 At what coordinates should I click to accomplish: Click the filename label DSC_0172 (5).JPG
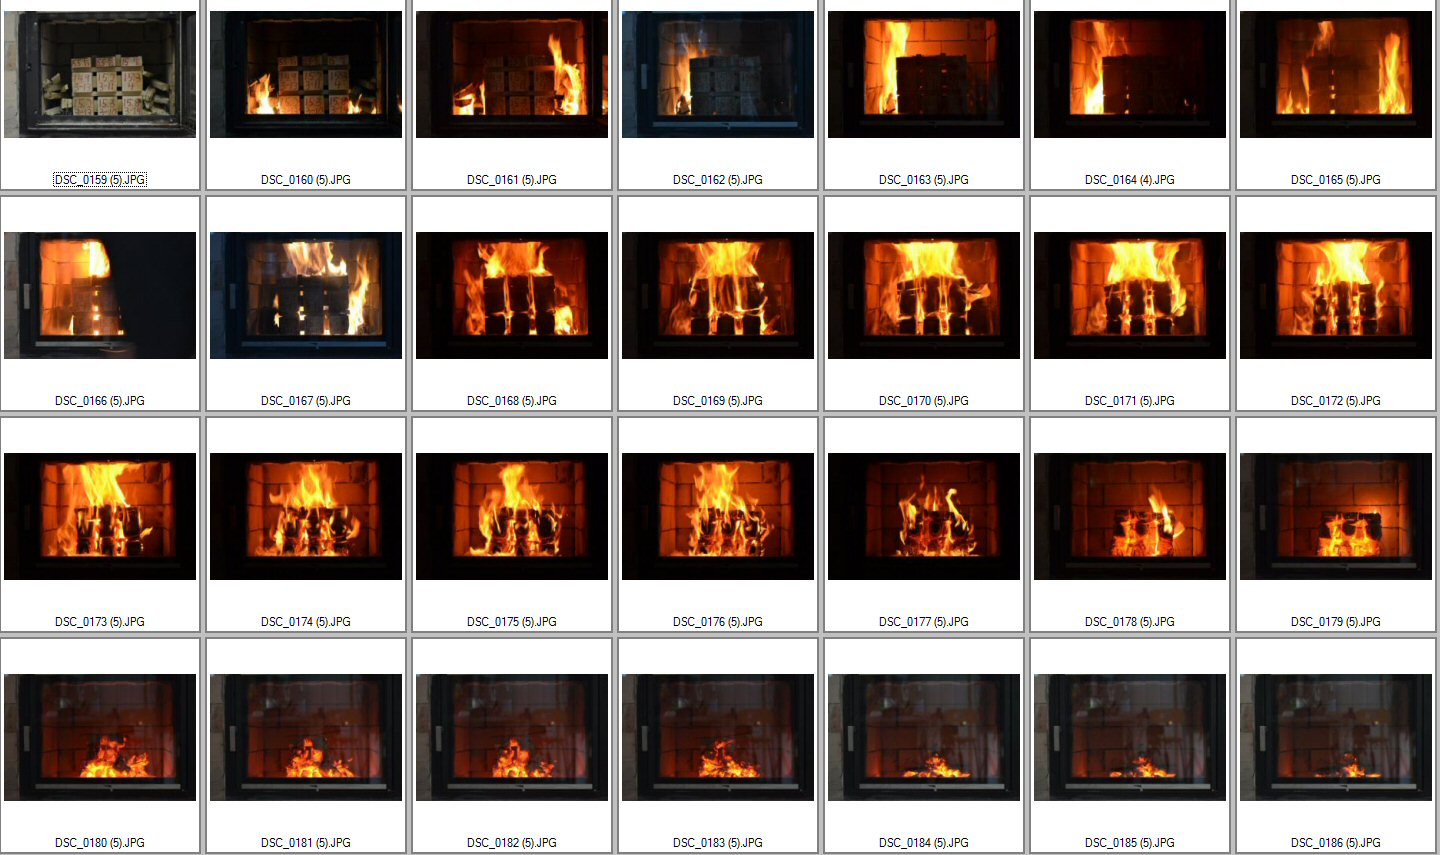click(x=1336, y=401)
